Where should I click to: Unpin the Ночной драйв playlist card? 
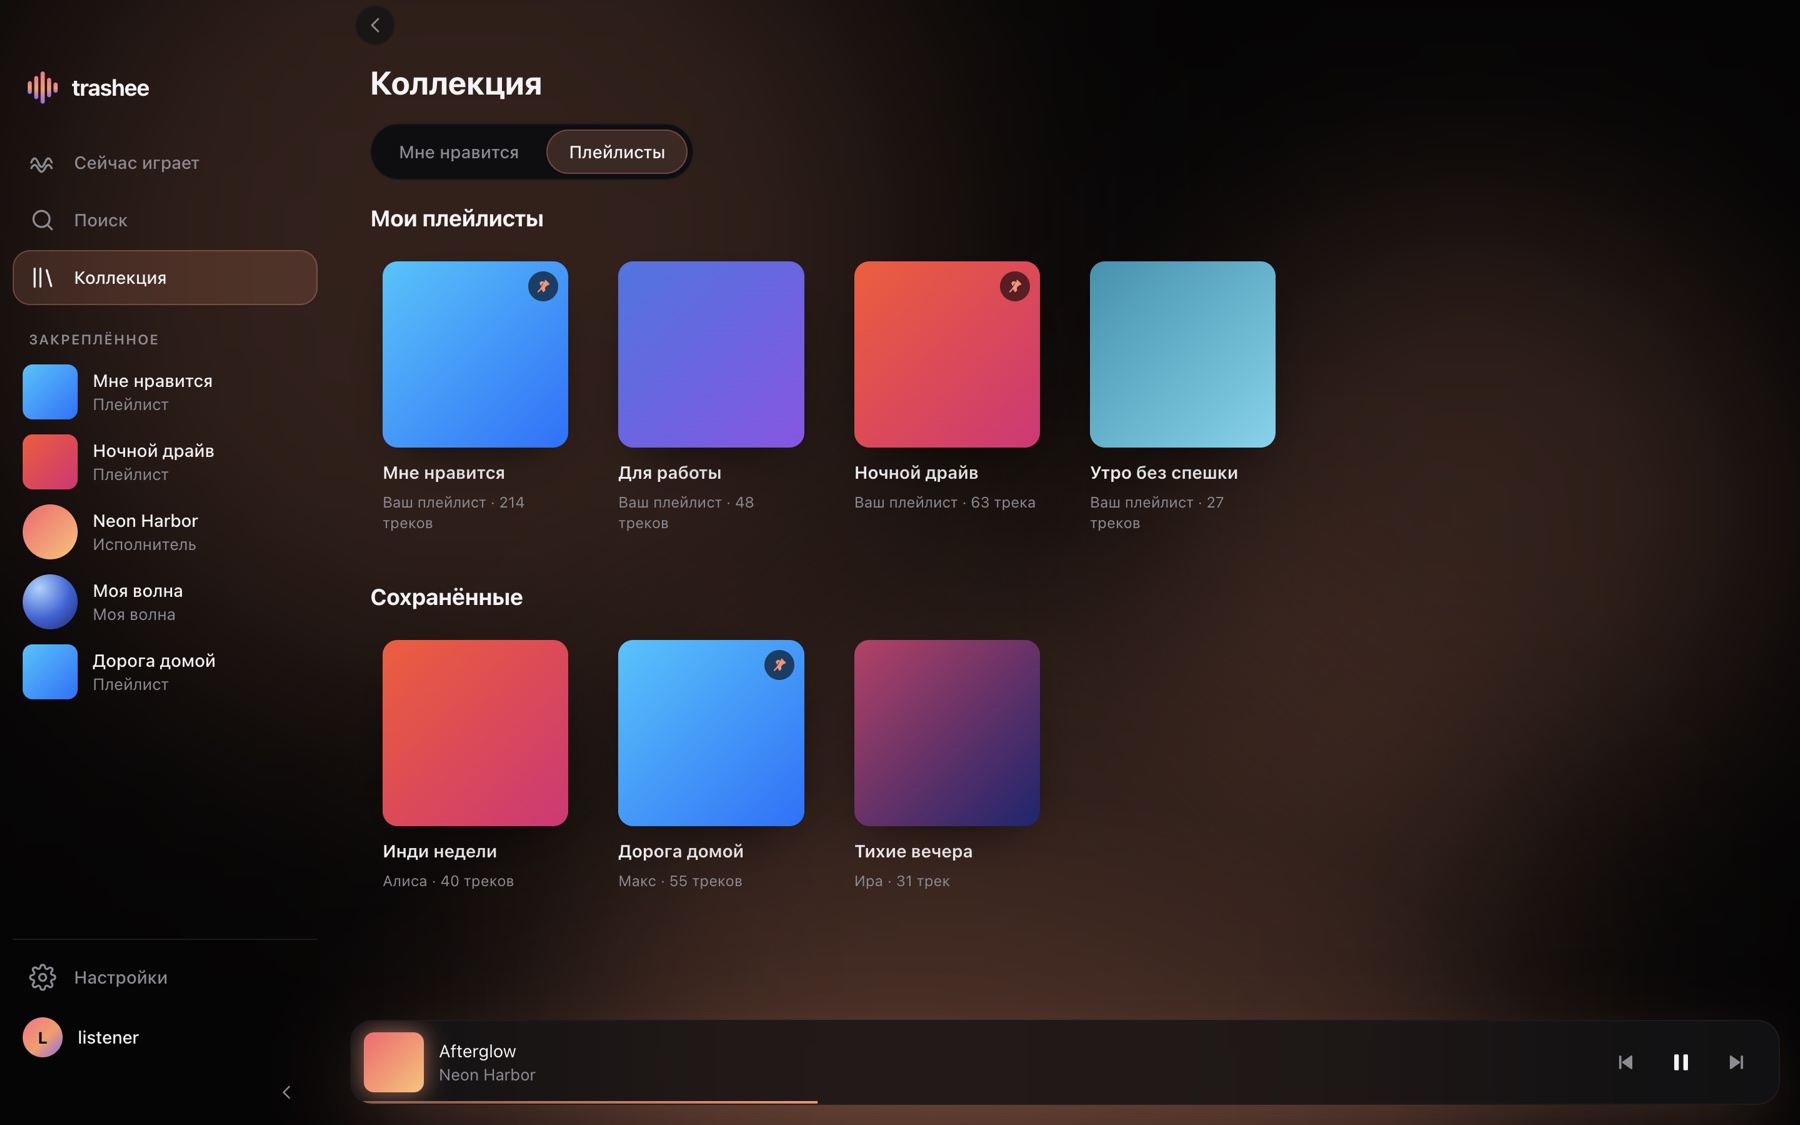1014,286
